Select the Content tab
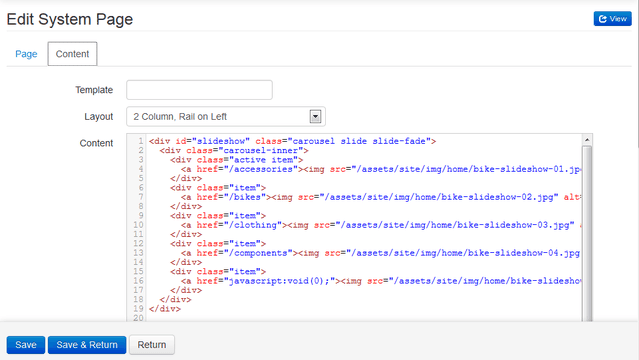Image resolution: width=639 pixels, height=360 pixels. coord(72,54)
